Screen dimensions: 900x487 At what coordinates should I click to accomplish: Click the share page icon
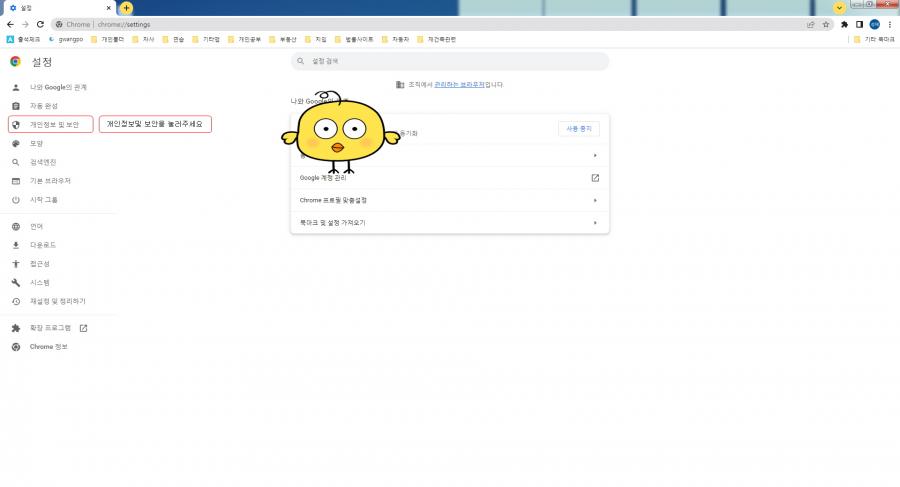(x=810, y=24)
